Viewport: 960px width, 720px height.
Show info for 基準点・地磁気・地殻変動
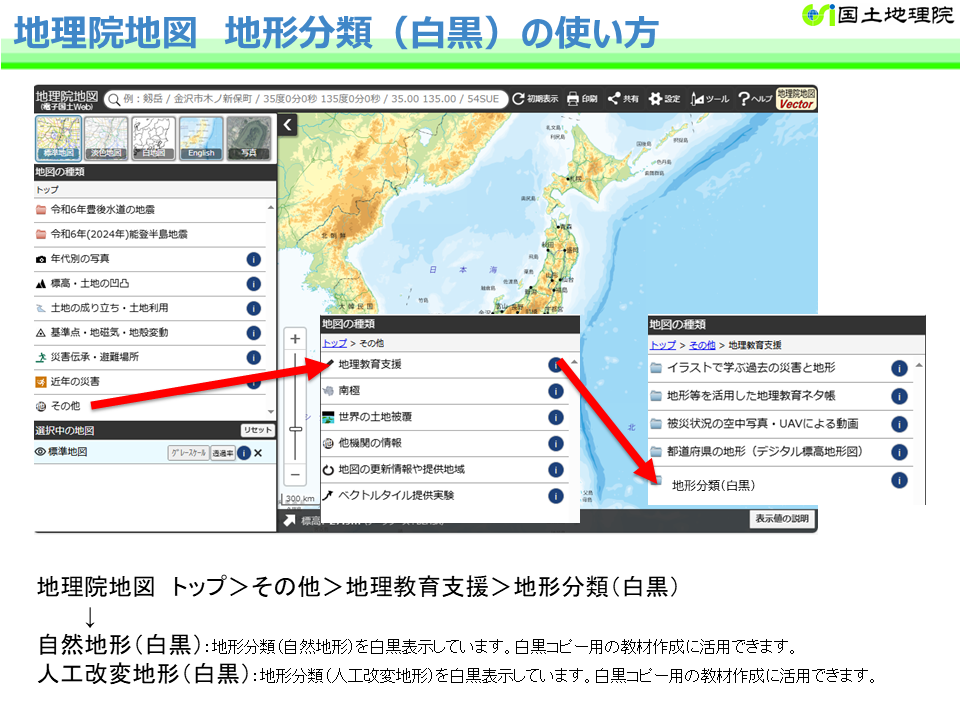point(253,332)
